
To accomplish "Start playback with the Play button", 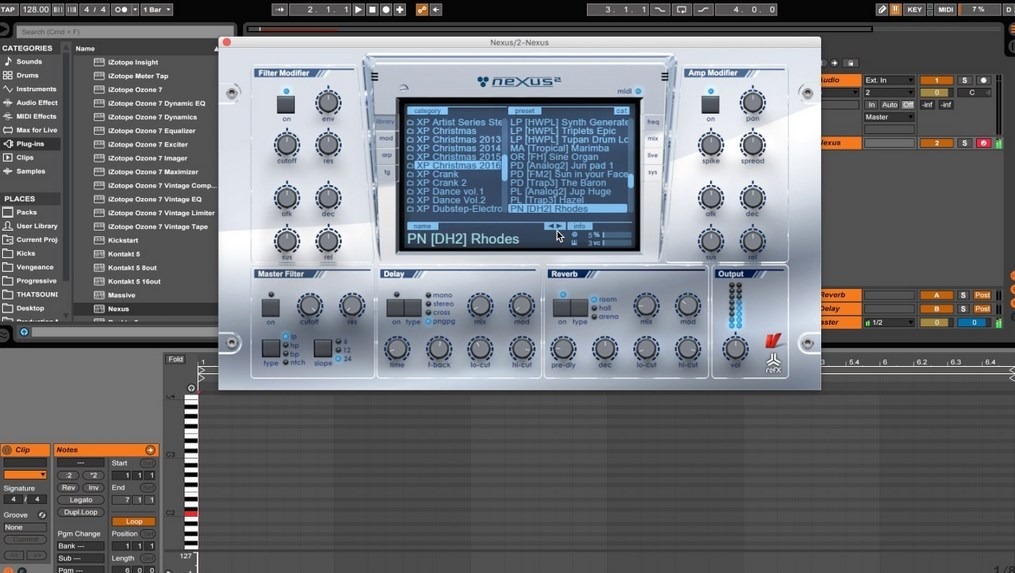I will [359, 10].
